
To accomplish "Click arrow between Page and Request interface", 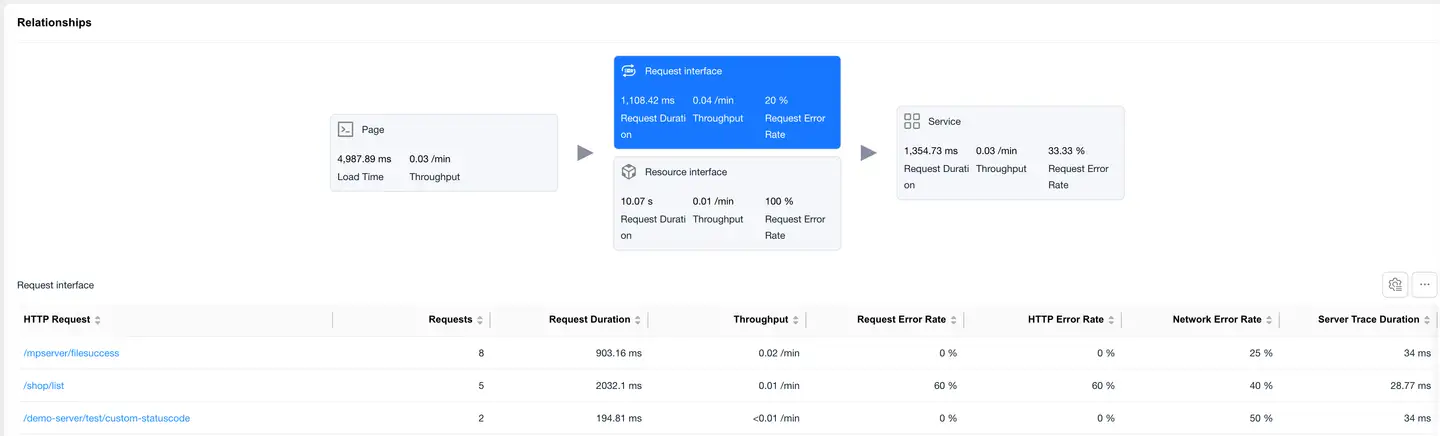I will point(585,153).
